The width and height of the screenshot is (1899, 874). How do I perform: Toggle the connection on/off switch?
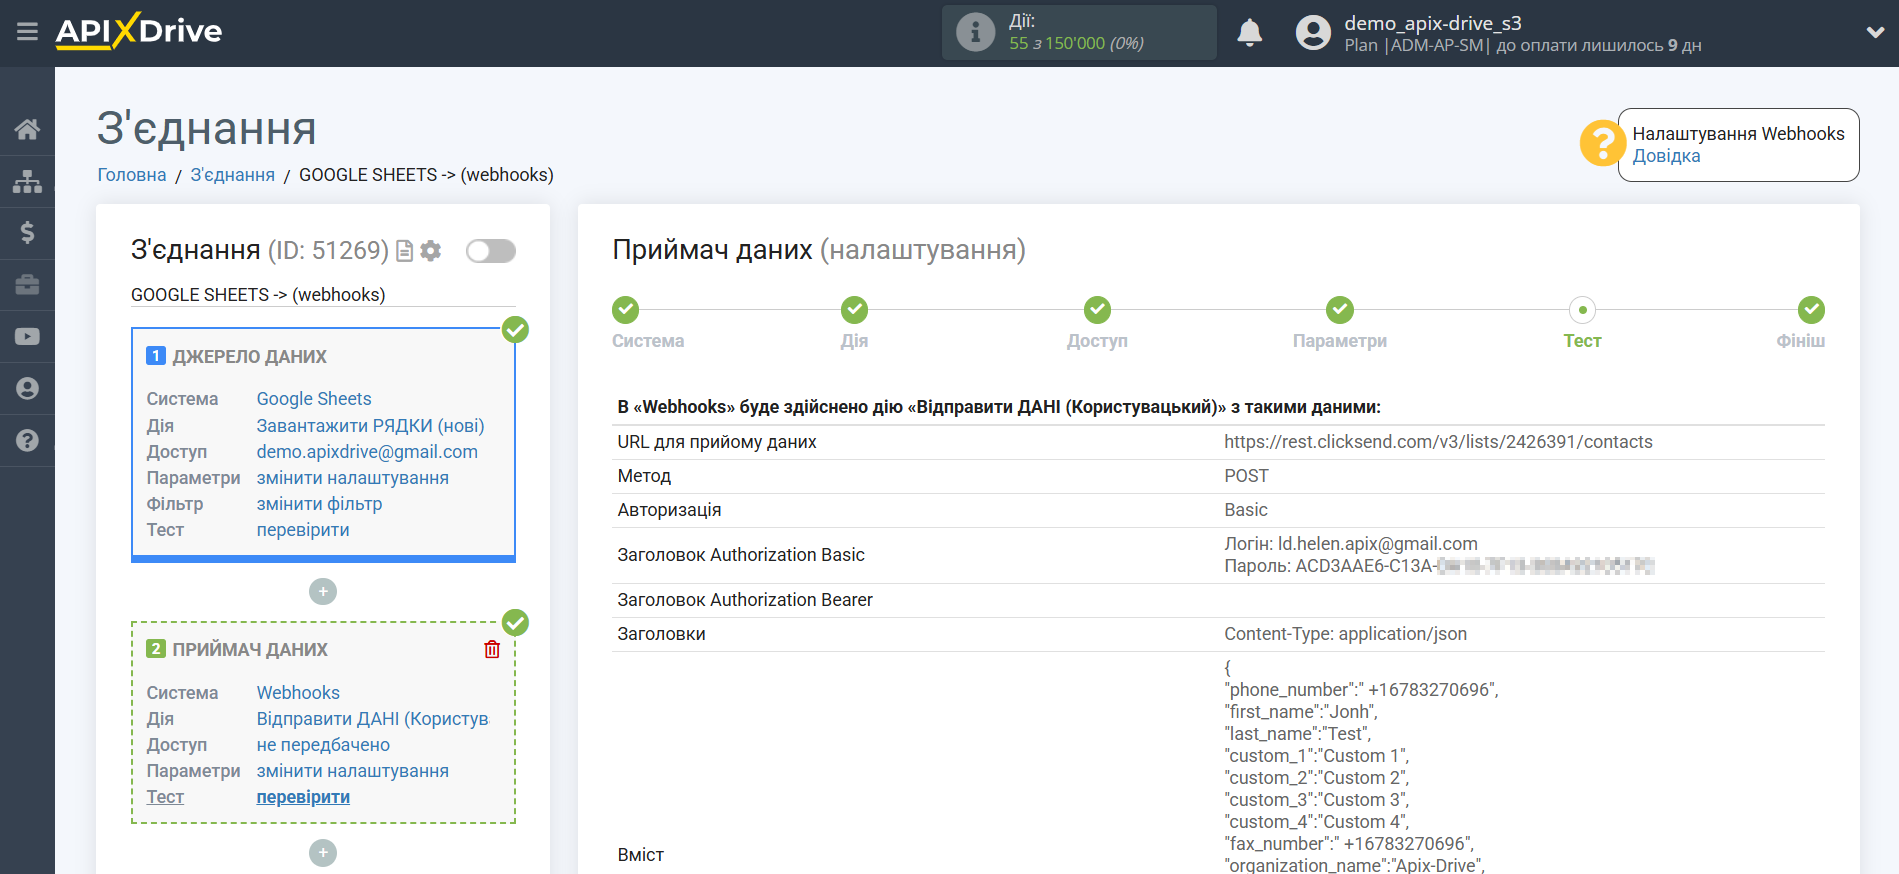491,251
